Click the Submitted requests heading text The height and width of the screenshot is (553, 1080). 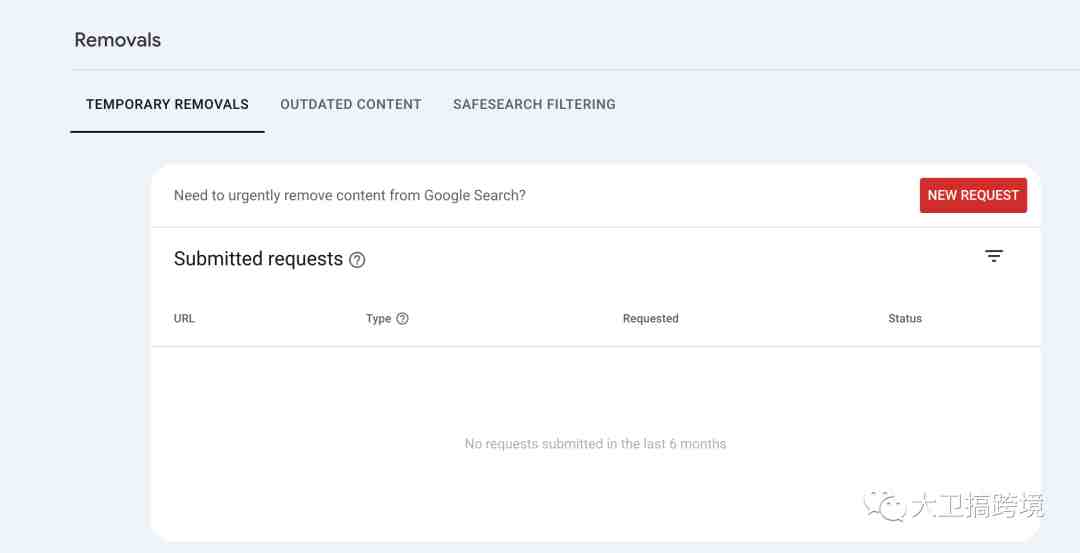pyautogui.click(x=258, y=259)
